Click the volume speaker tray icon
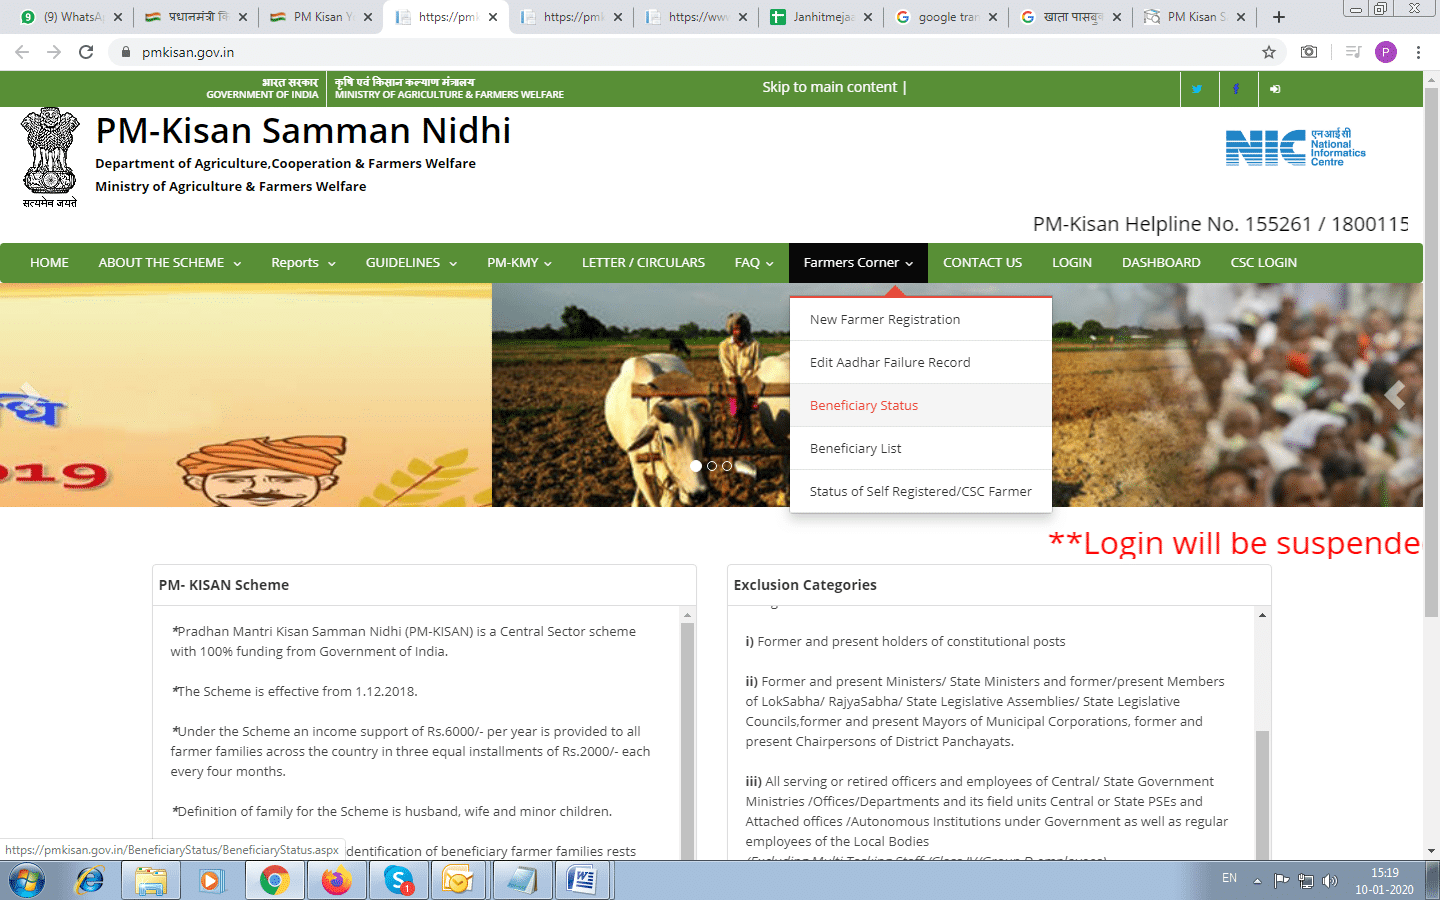Viewport: 1440px width, 900px height. [1329, 881]
